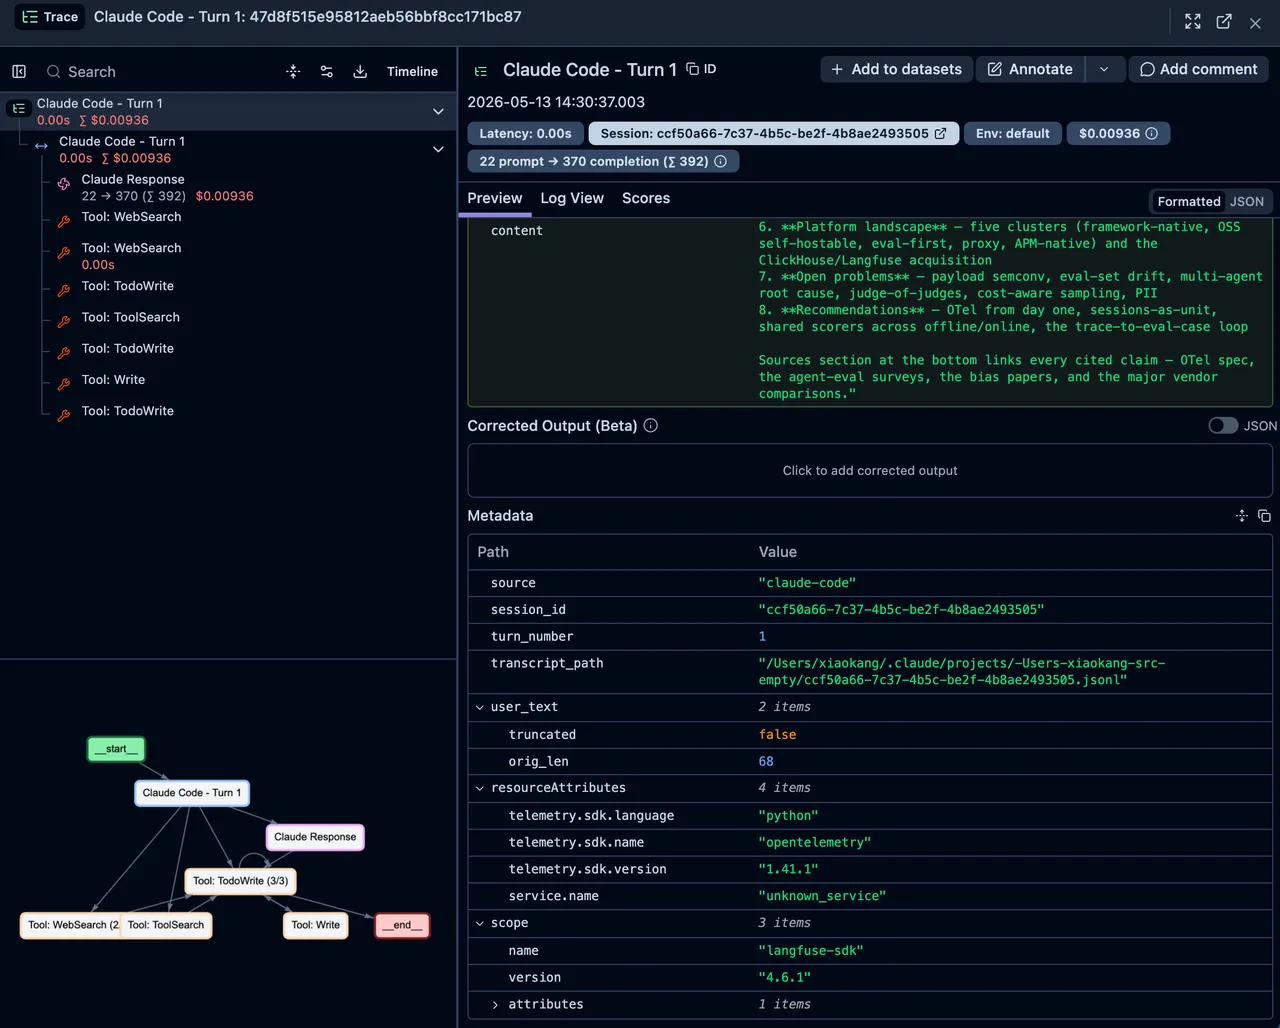
Task: Show token usage info icon
Action: (720, 161)
